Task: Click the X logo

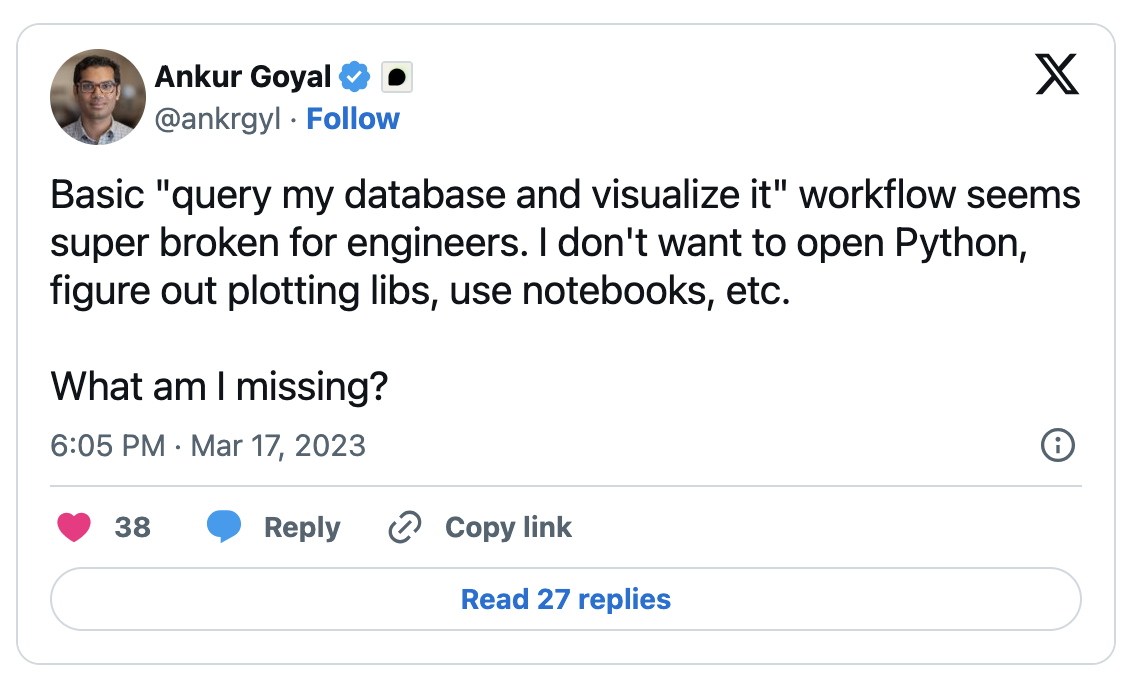Action: 1057,76
